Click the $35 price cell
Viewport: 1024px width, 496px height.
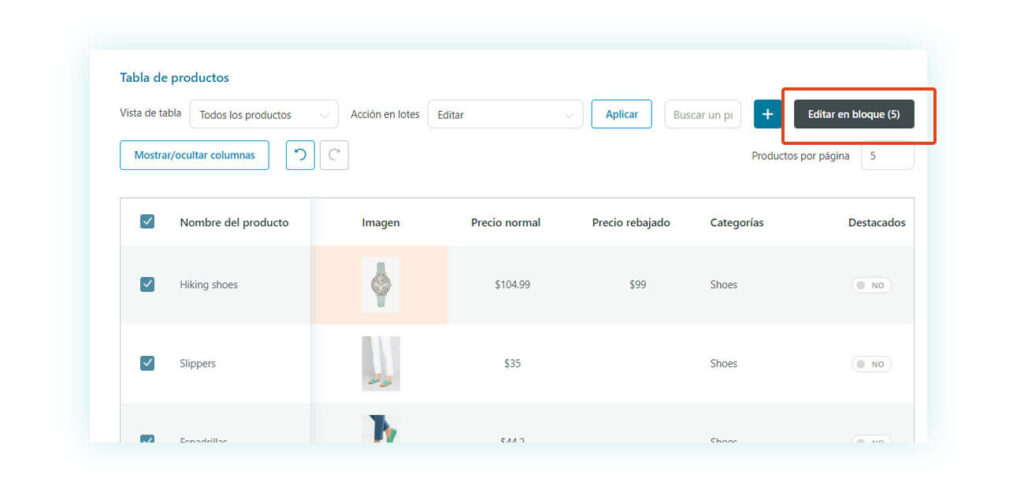tap(513, 364)
